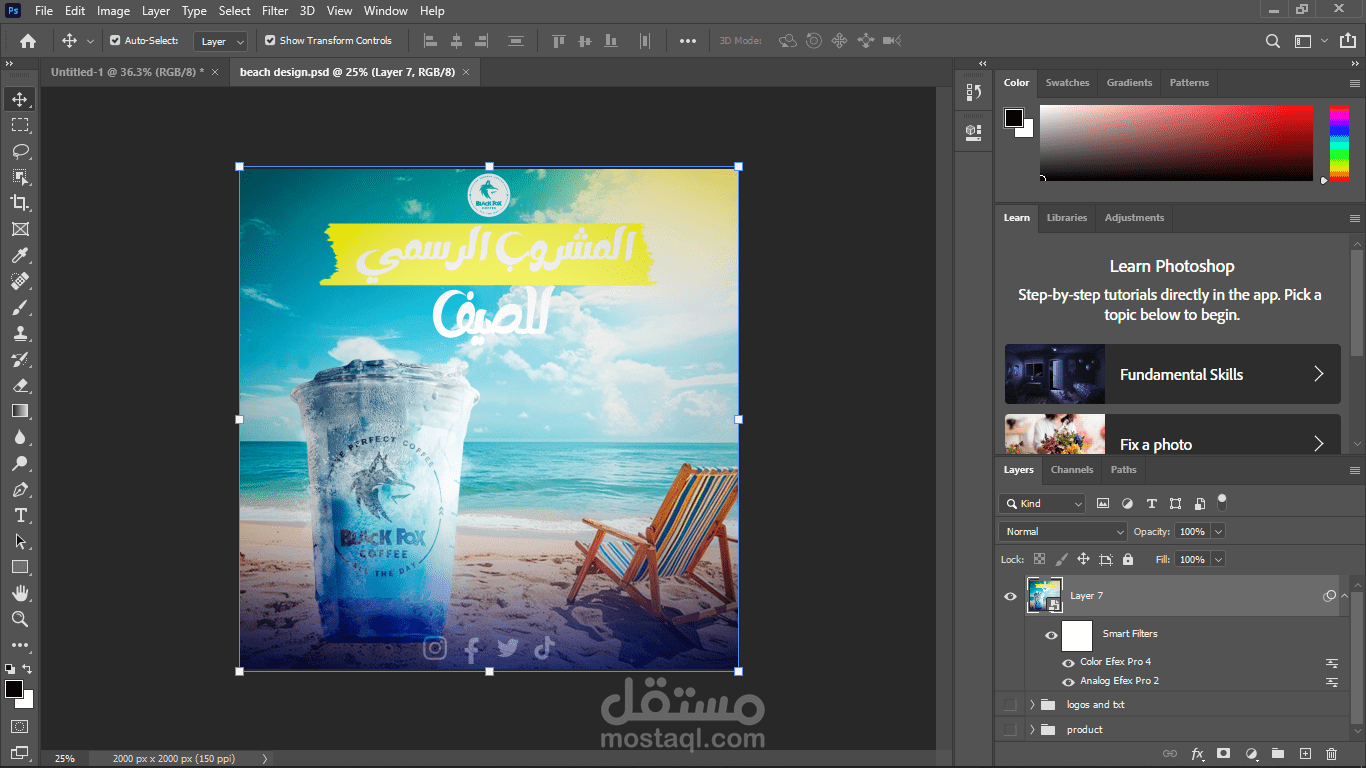The width and height of the screenshot is (1366, 768).
Task: Open the Opacity slider dropdown arrow
Action: pos(1218,532)
